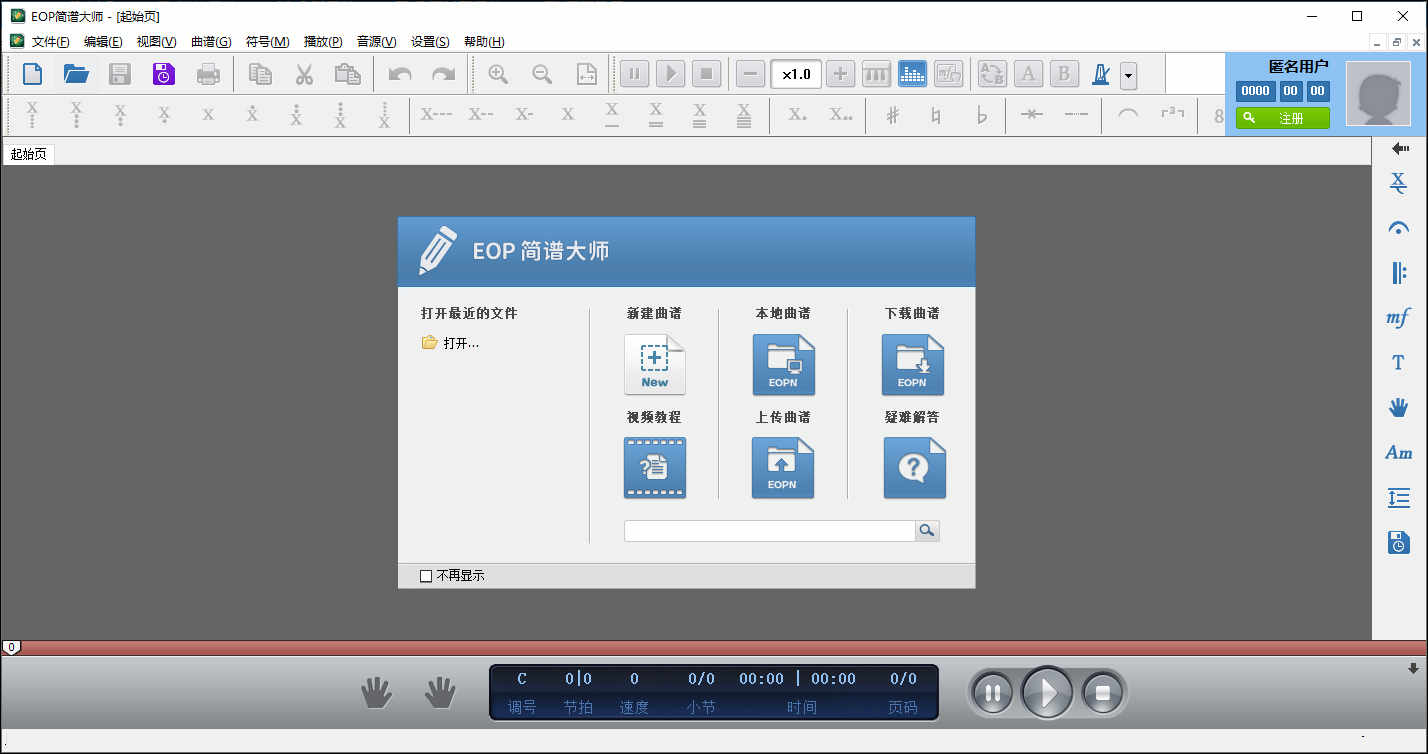Screen dimensions: 1428x754
Task: Toggle the highlighted keyboard display button
Action: click(x=912, y=73)
